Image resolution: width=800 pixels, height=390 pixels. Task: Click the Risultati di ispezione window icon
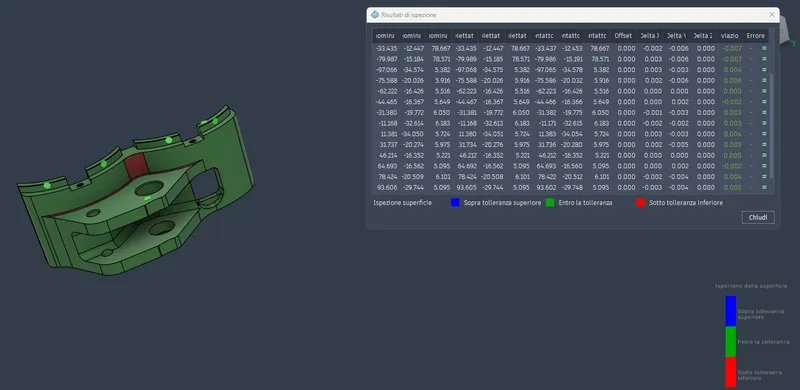[375, 15]
